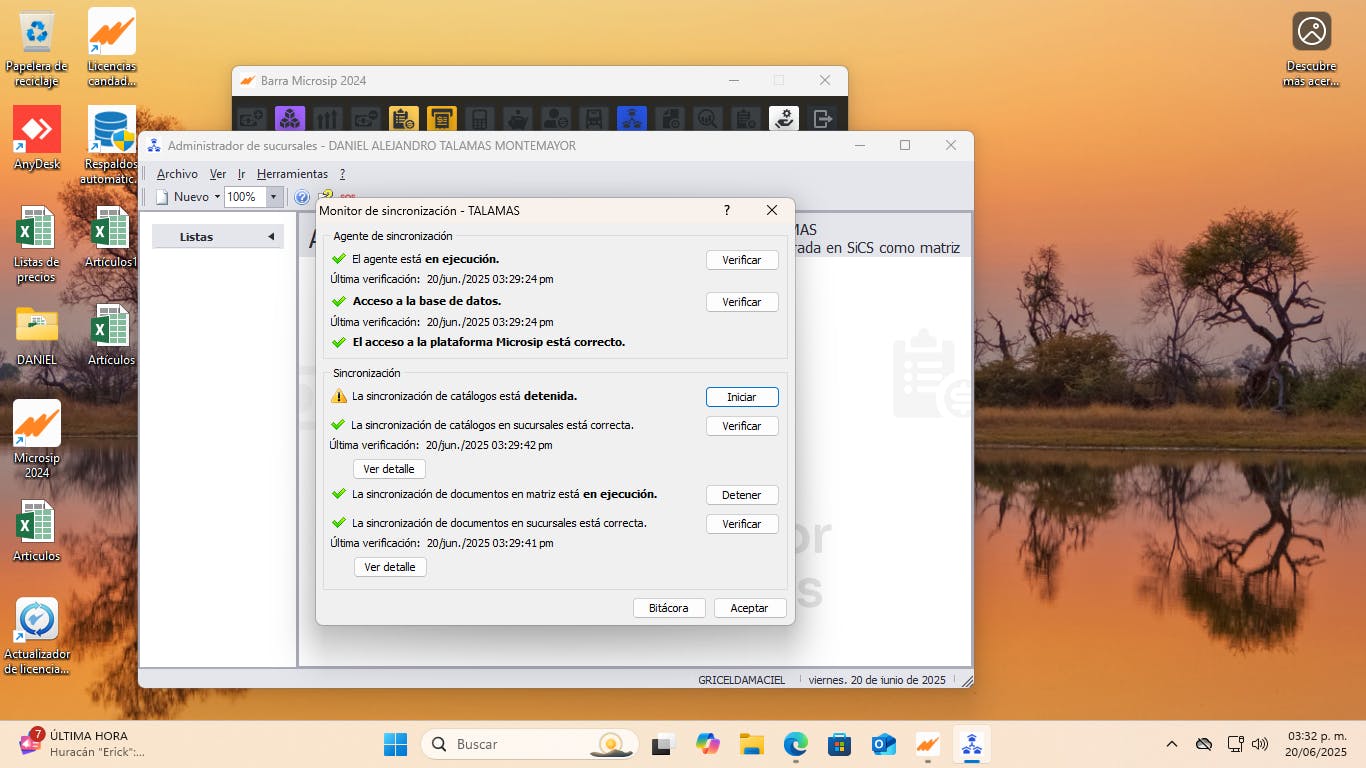Screen dimensions: 1366x768
Task: Click Detener to stop document synchronization
Action: point(742,495)
